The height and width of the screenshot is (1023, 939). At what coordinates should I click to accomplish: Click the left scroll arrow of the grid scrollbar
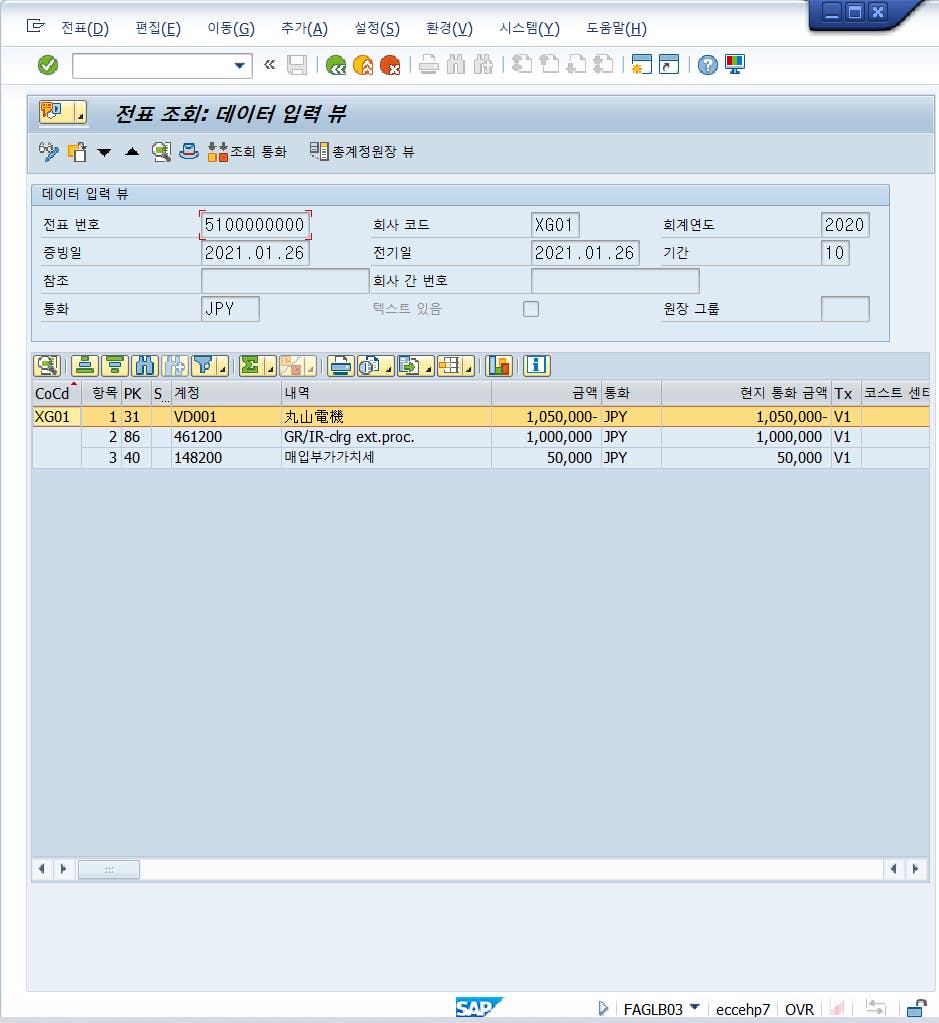click(42, 869)
